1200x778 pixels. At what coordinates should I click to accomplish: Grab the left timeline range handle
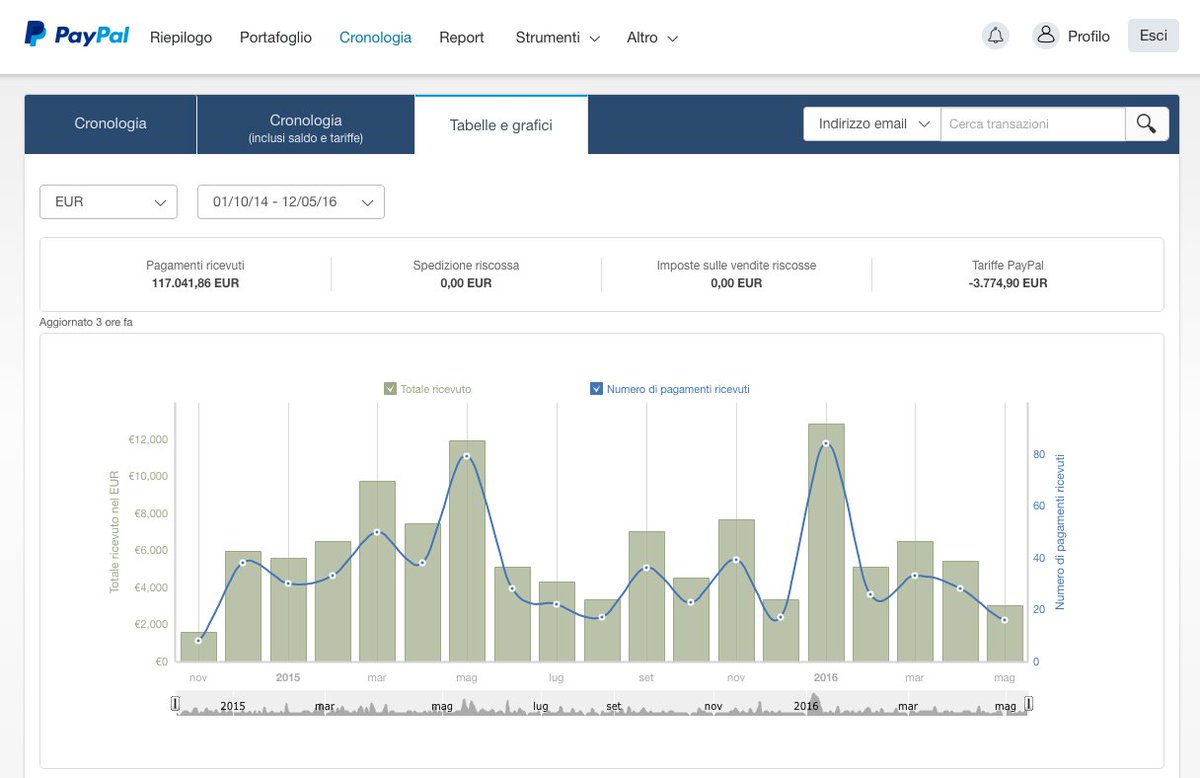(x=175, y=704)
